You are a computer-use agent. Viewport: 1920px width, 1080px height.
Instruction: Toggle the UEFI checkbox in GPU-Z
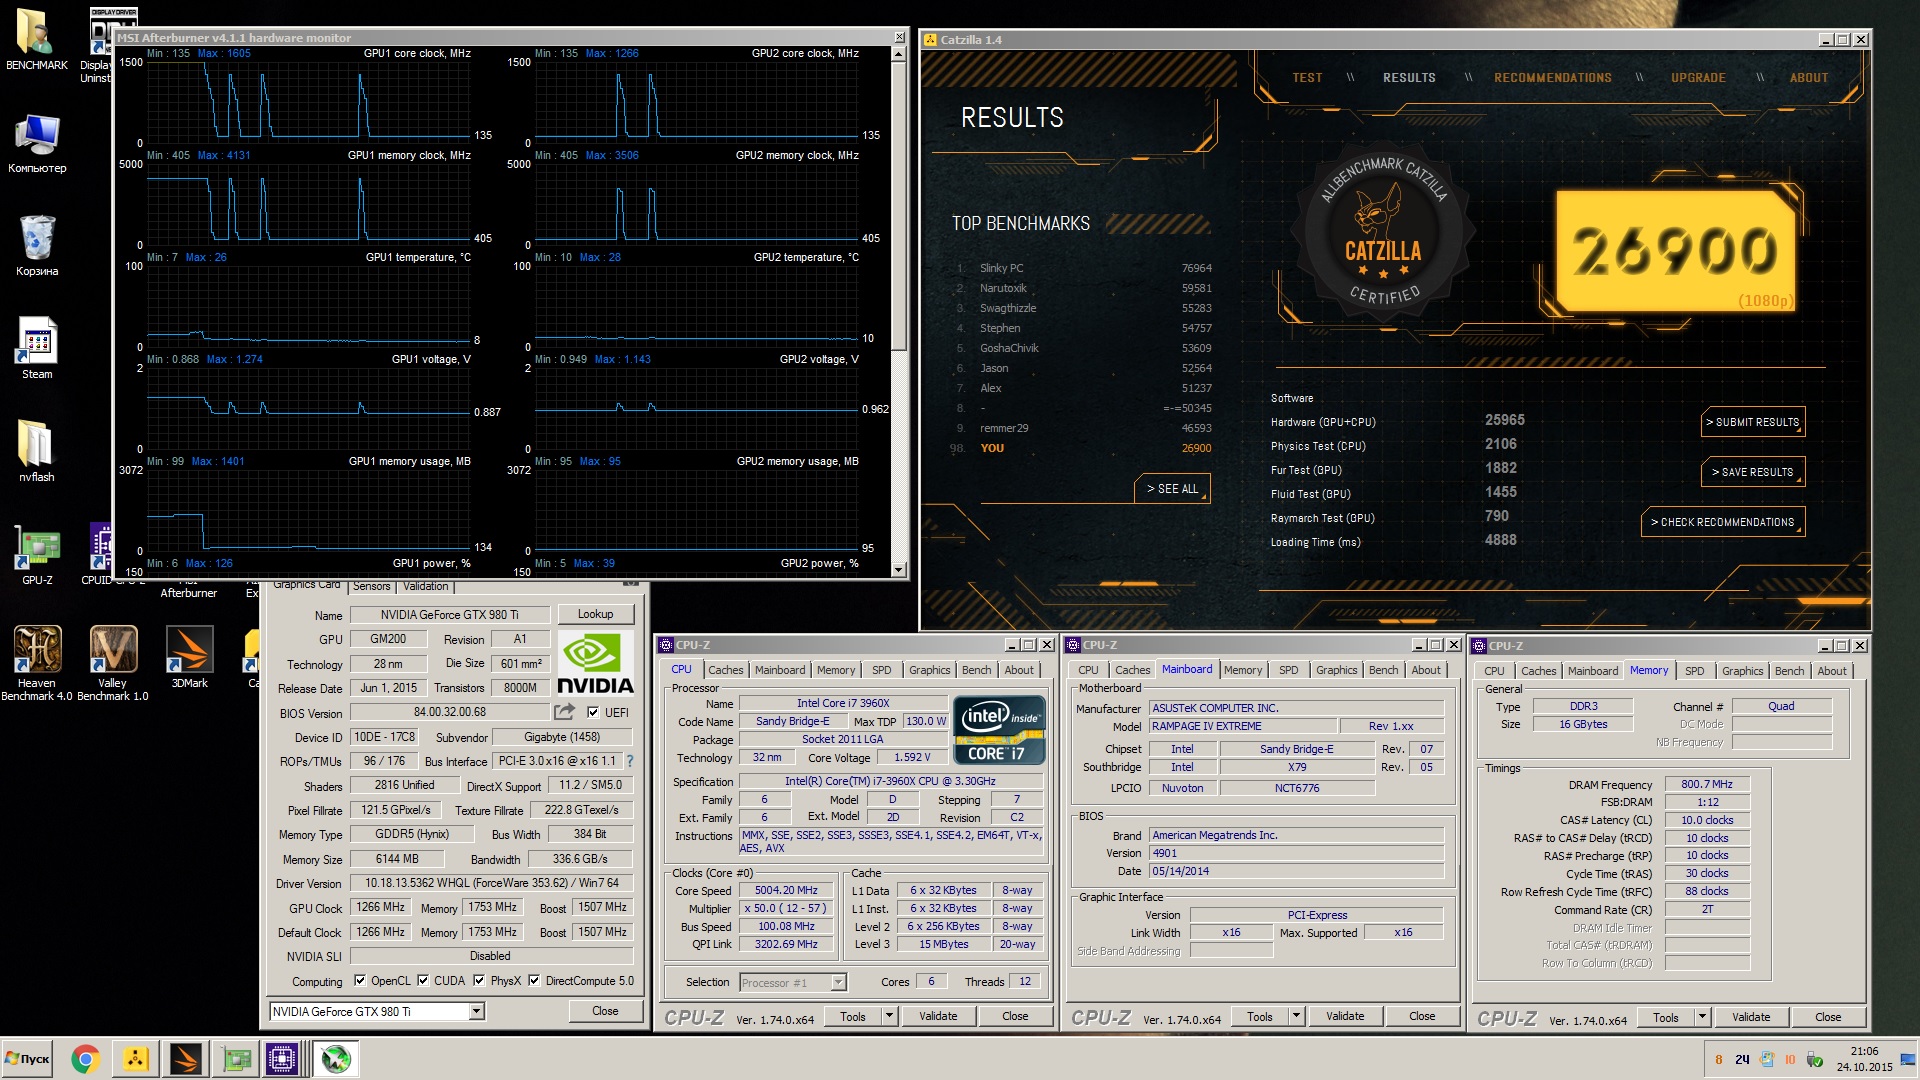tap(593, 713)
